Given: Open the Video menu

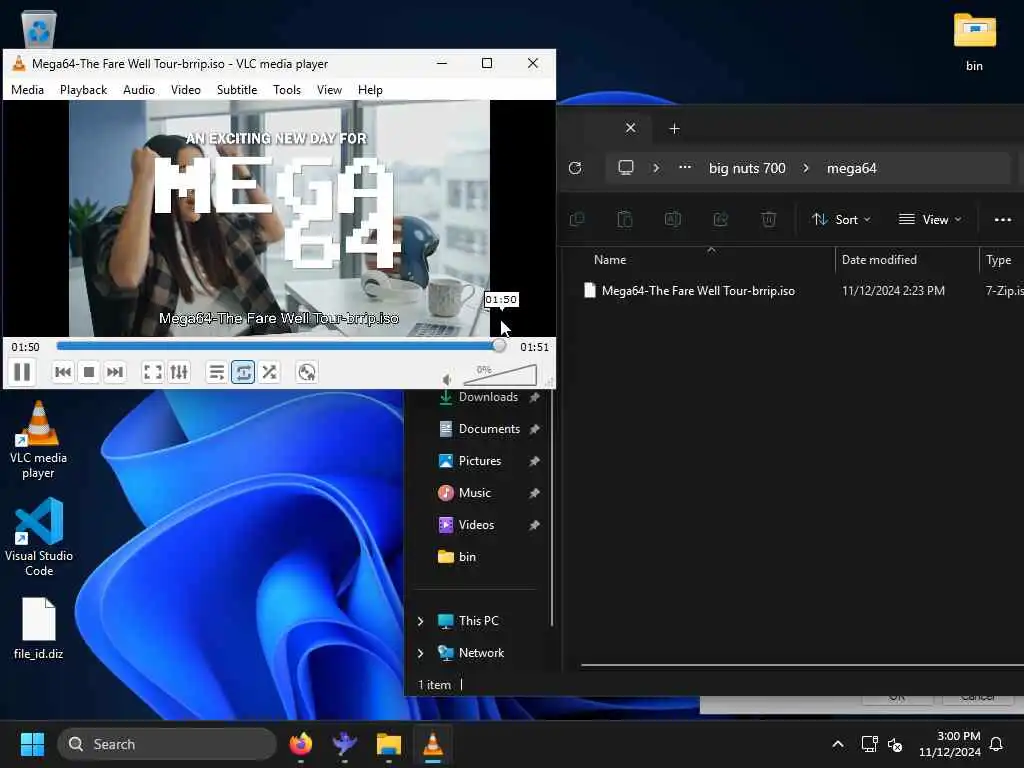Looking at the screenshot, I should [x=186, y=90].
